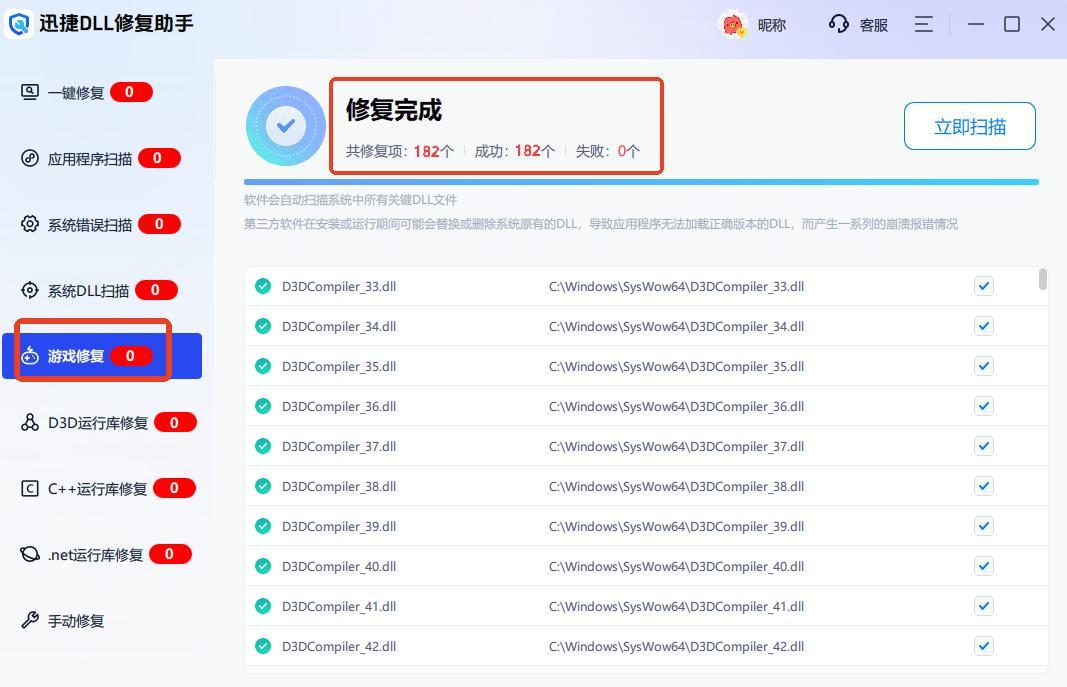Select the 应用程序扫描 sidebar icon
This screenshot has width=1067, height=687.
(x=30, y=158)
